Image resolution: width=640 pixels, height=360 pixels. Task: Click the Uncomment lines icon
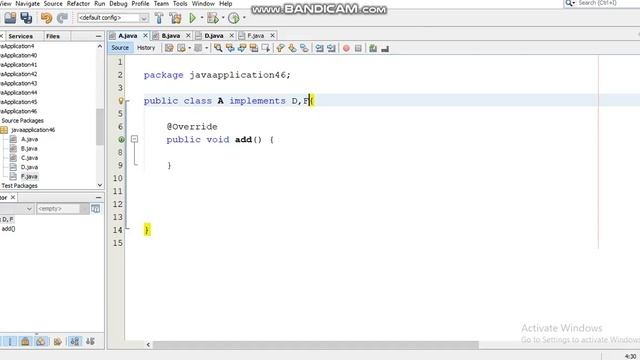tap(384, 49)
